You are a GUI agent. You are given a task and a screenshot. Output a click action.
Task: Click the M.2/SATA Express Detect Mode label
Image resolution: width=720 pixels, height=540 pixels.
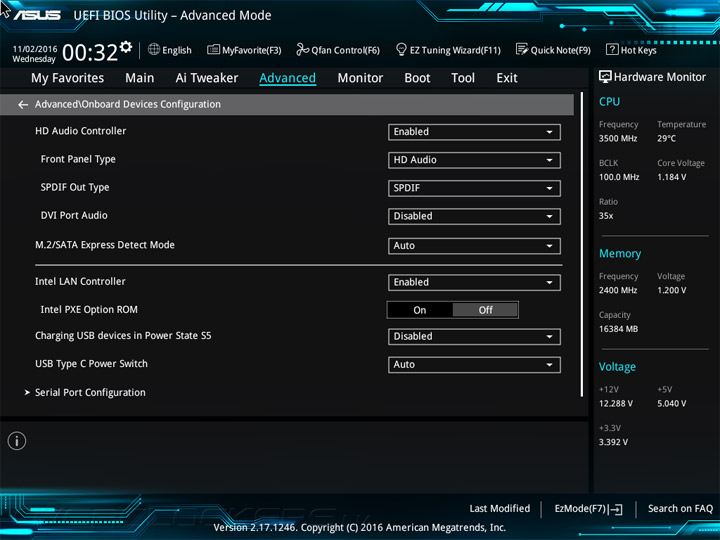pyautogui.click(x=105, y=245)
